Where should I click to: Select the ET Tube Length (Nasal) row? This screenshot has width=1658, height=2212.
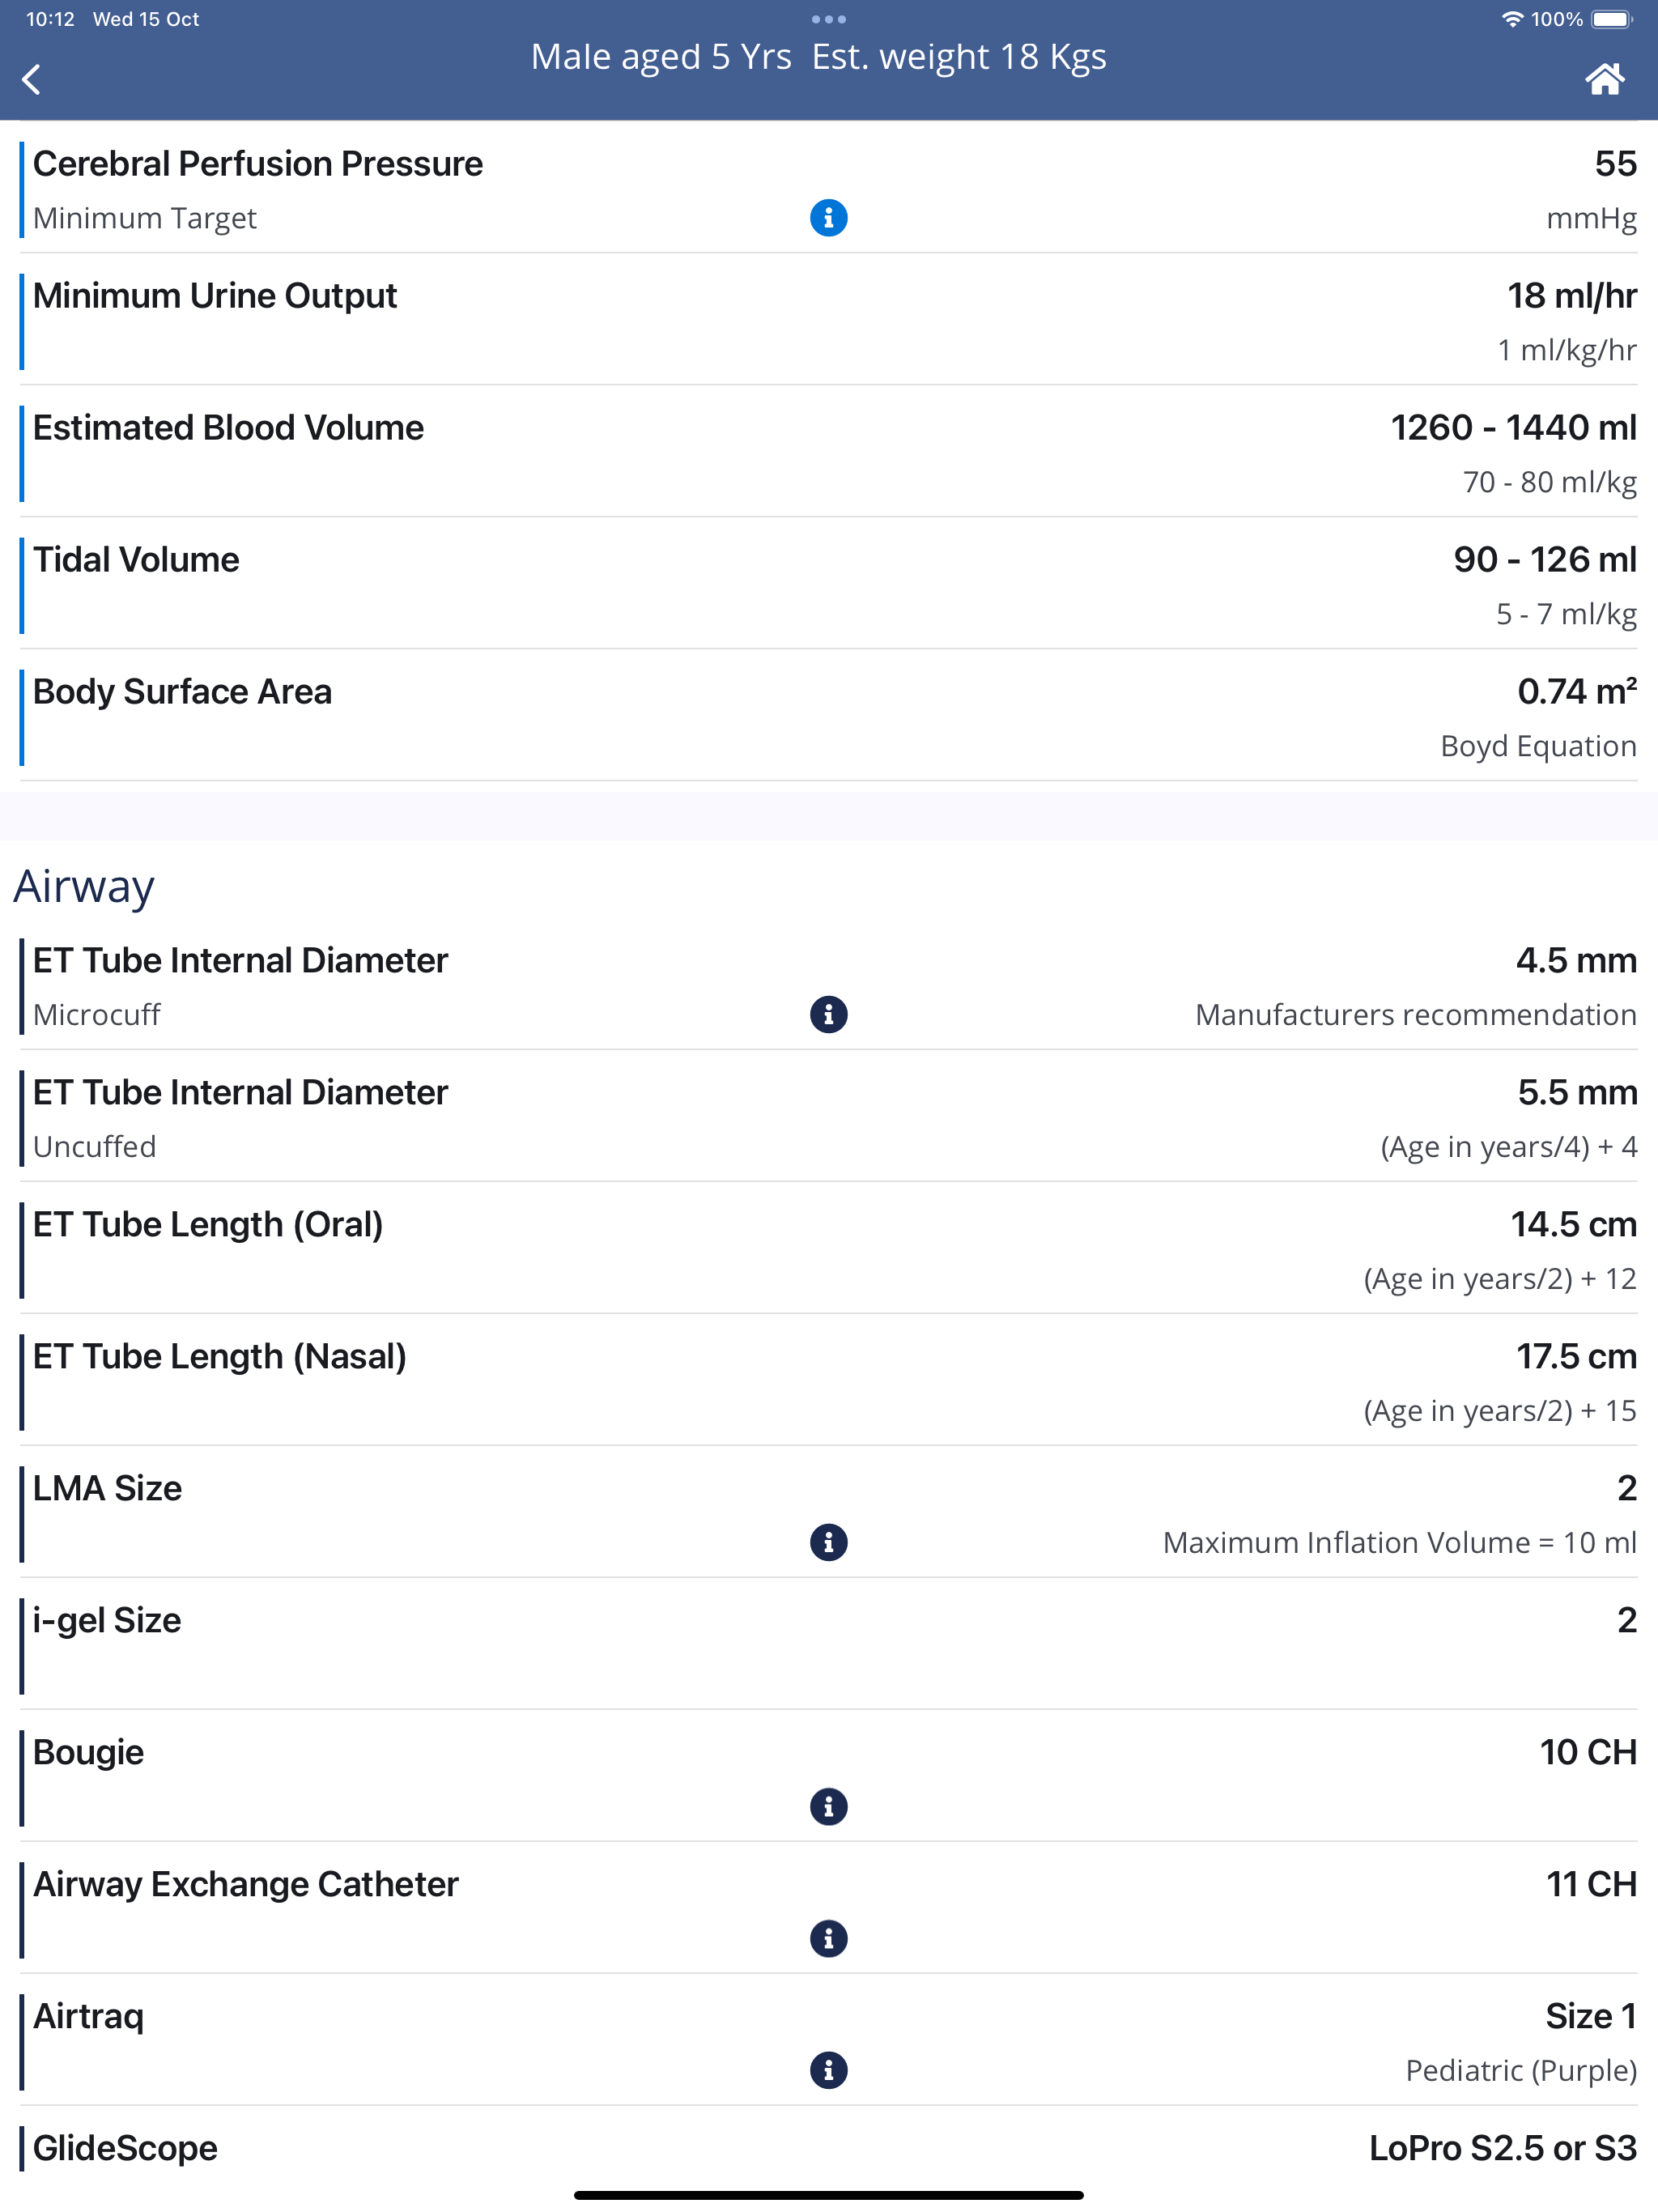[x=828, y=1381]
